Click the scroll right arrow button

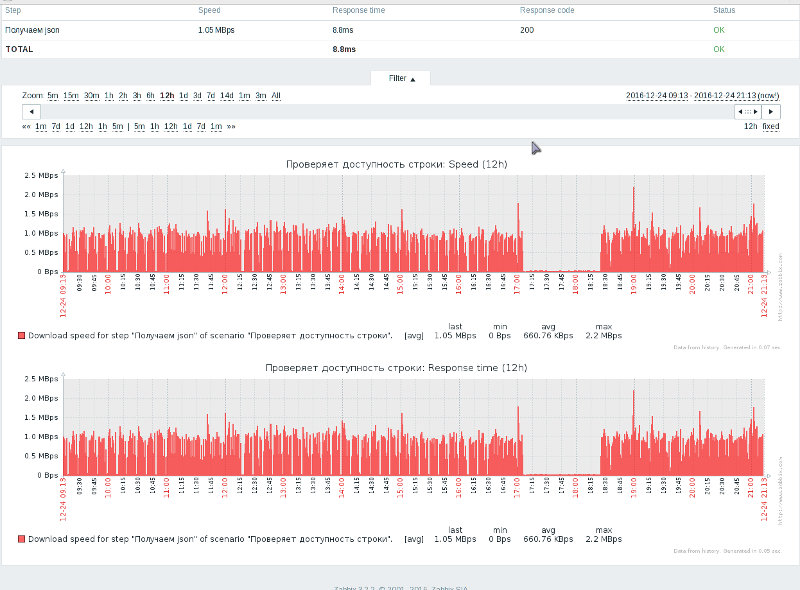pos(770,111)
